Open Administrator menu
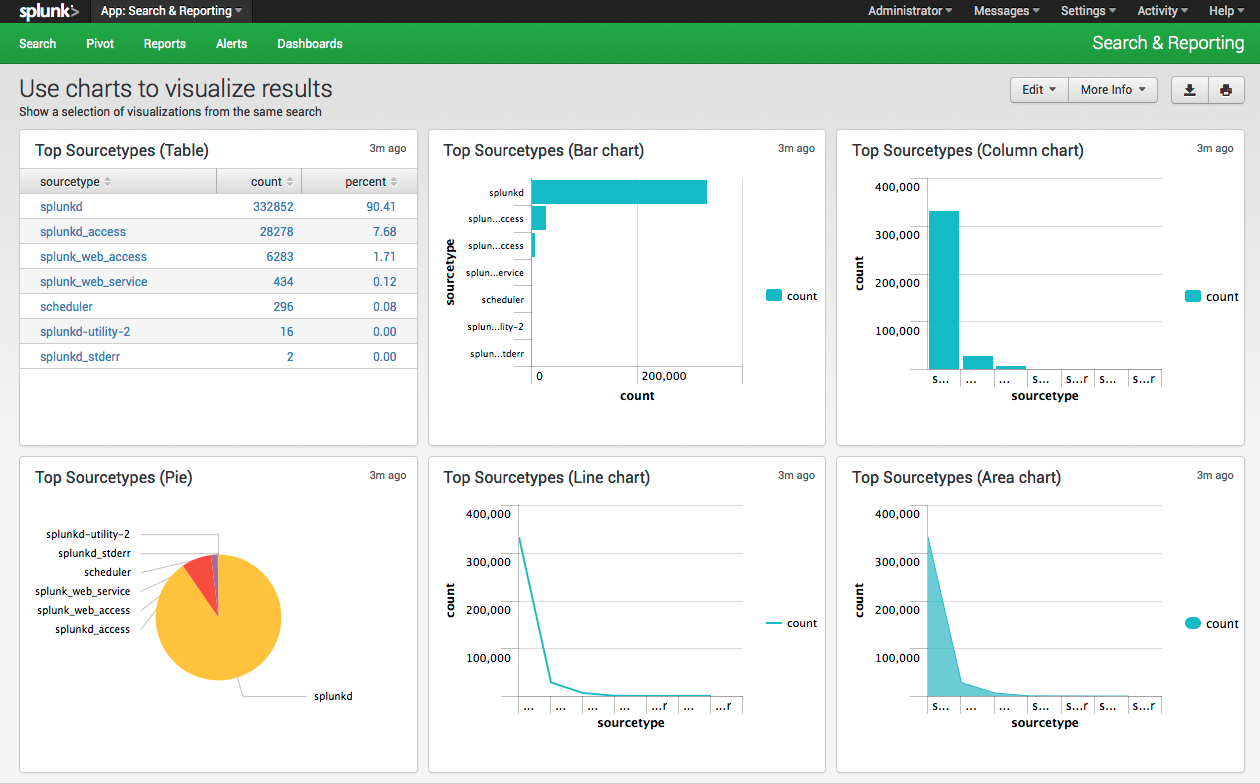The width and height of the screenshot is (1260, 784). 910,11
